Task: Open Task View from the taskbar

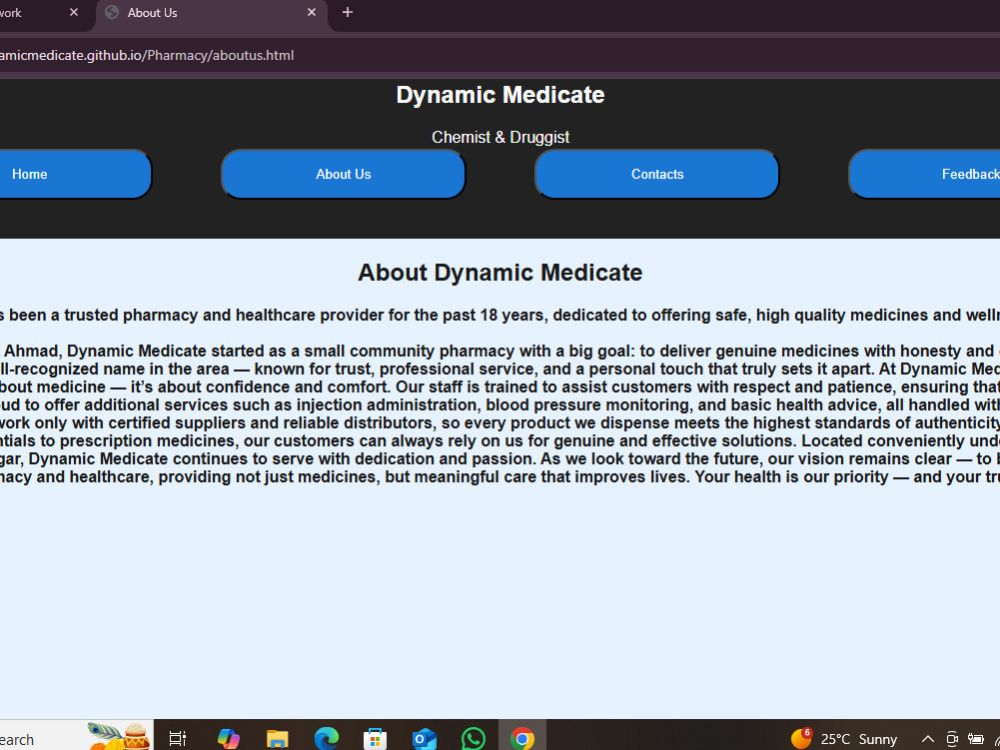Action: pyautogui.click(x=177, y=739)
